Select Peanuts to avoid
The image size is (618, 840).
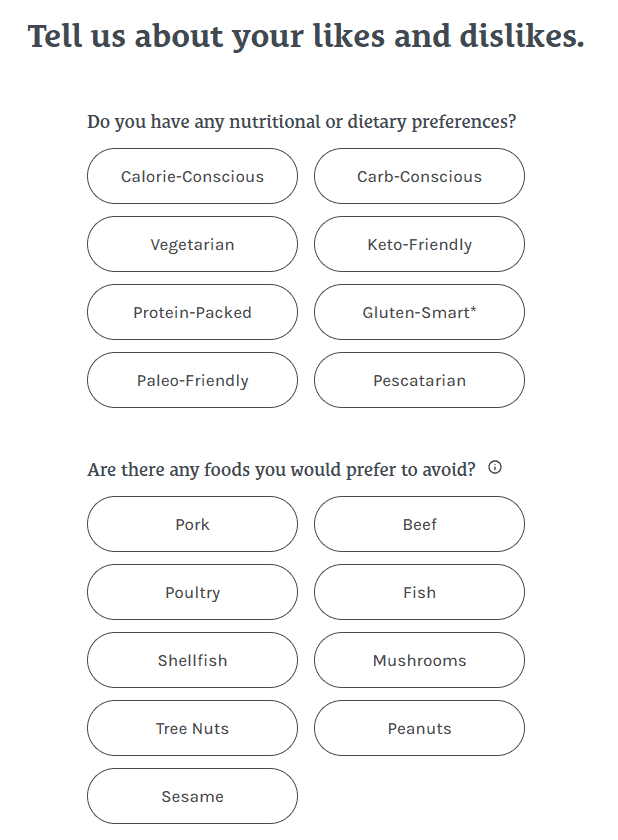click(x=419, y=729)
